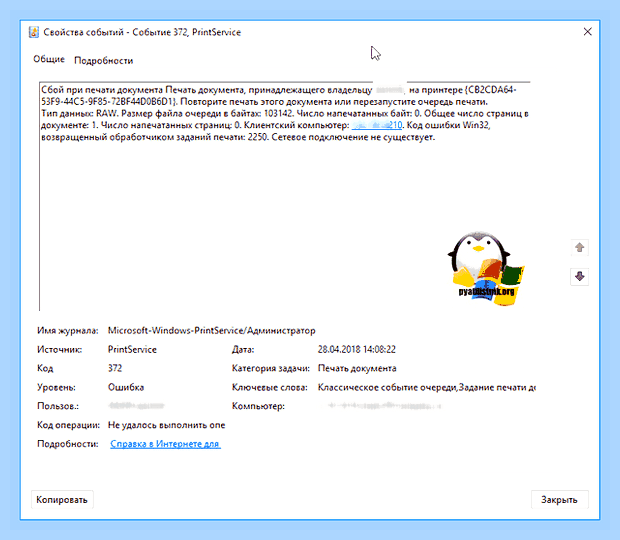Click the Закрыть button

click(x=559, y=500)
